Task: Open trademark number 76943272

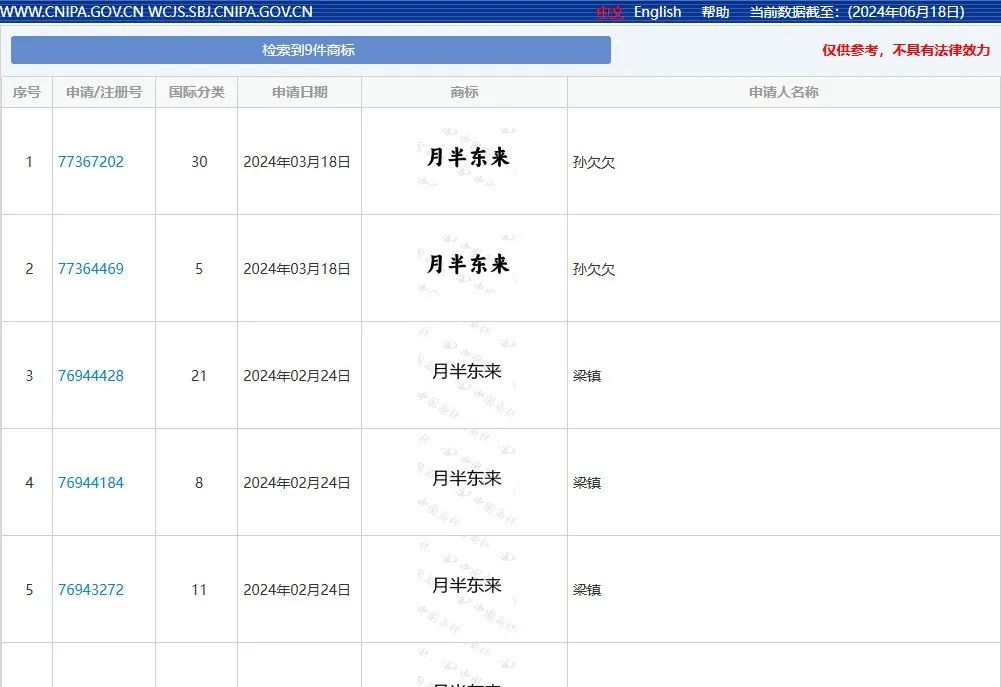Action: 91,589
